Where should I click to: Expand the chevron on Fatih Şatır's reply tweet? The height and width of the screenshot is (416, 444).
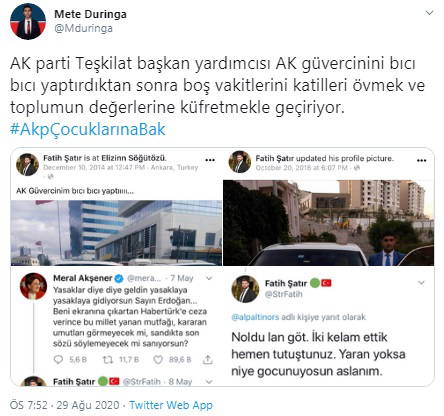click(421, 283)
